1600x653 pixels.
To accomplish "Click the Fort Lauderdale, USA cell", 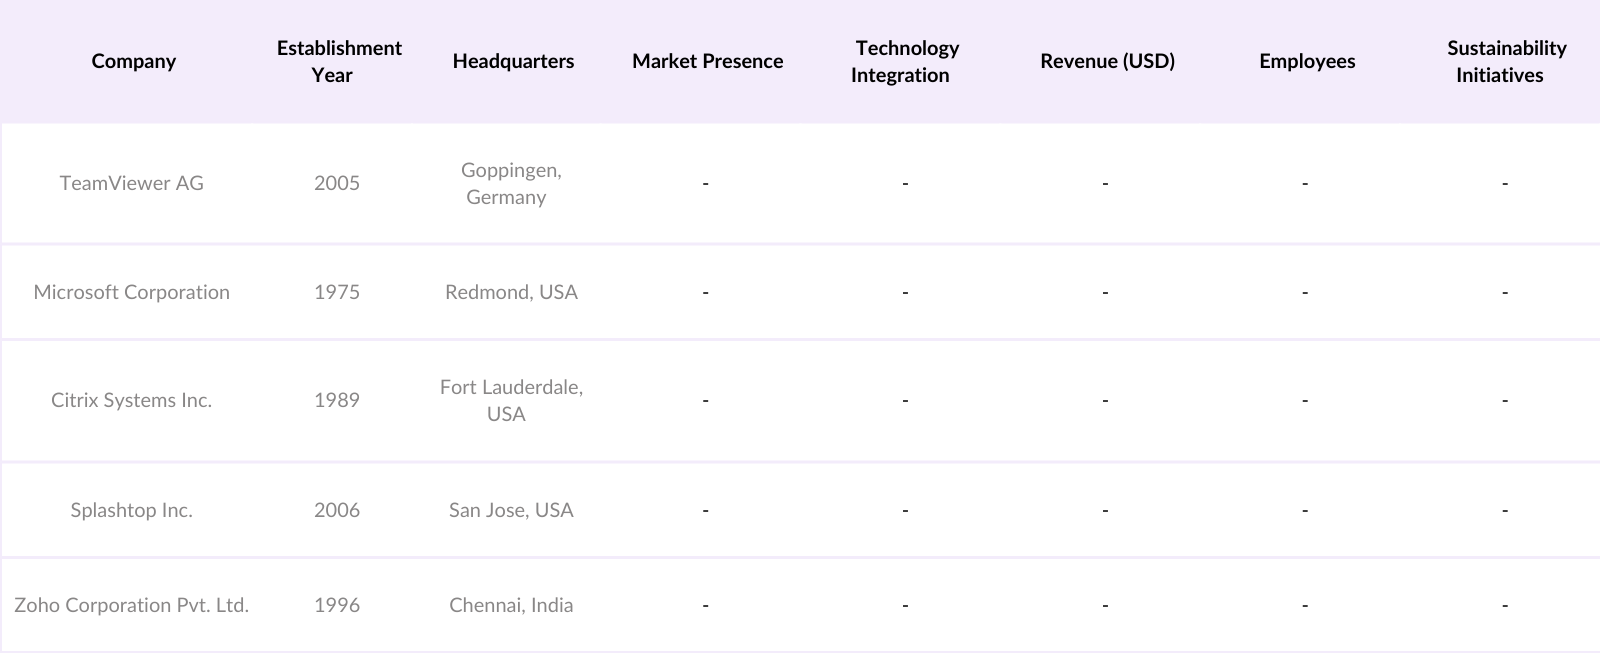I will 510,400.
